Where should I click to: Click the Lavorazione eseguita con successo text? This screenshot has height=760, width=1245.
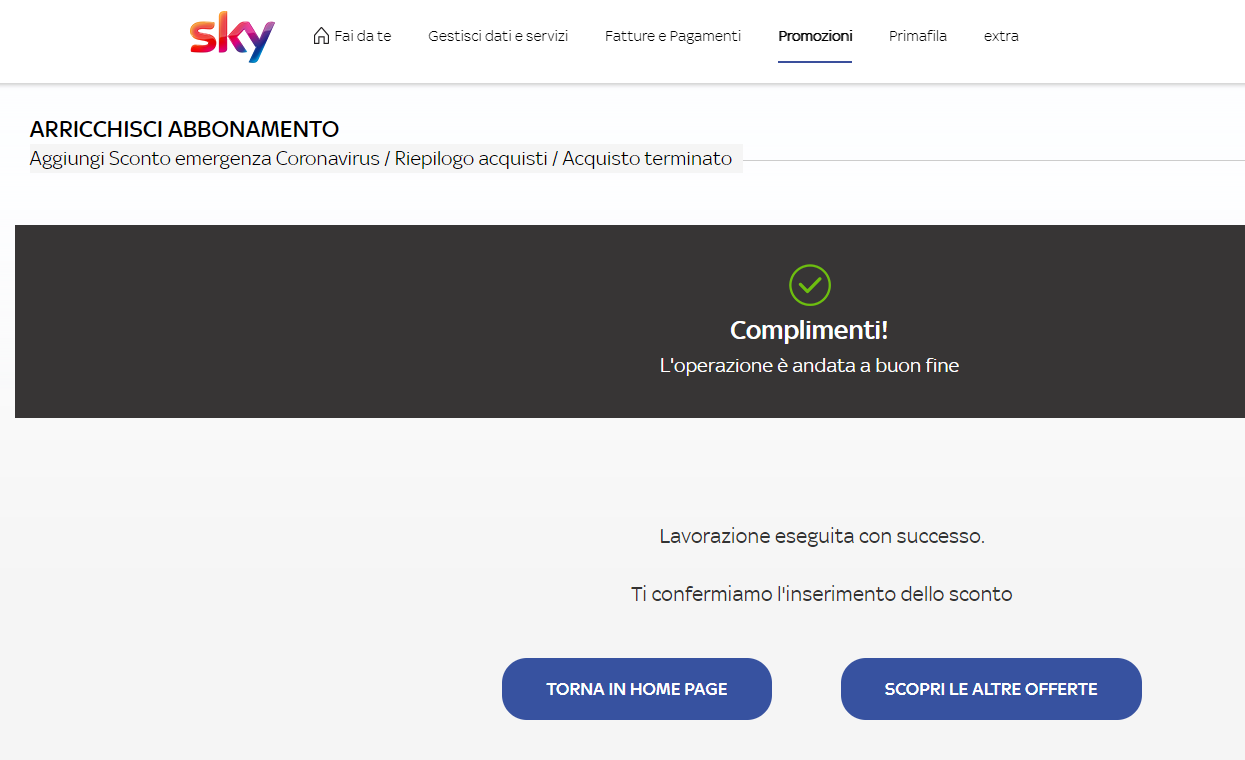822,536
